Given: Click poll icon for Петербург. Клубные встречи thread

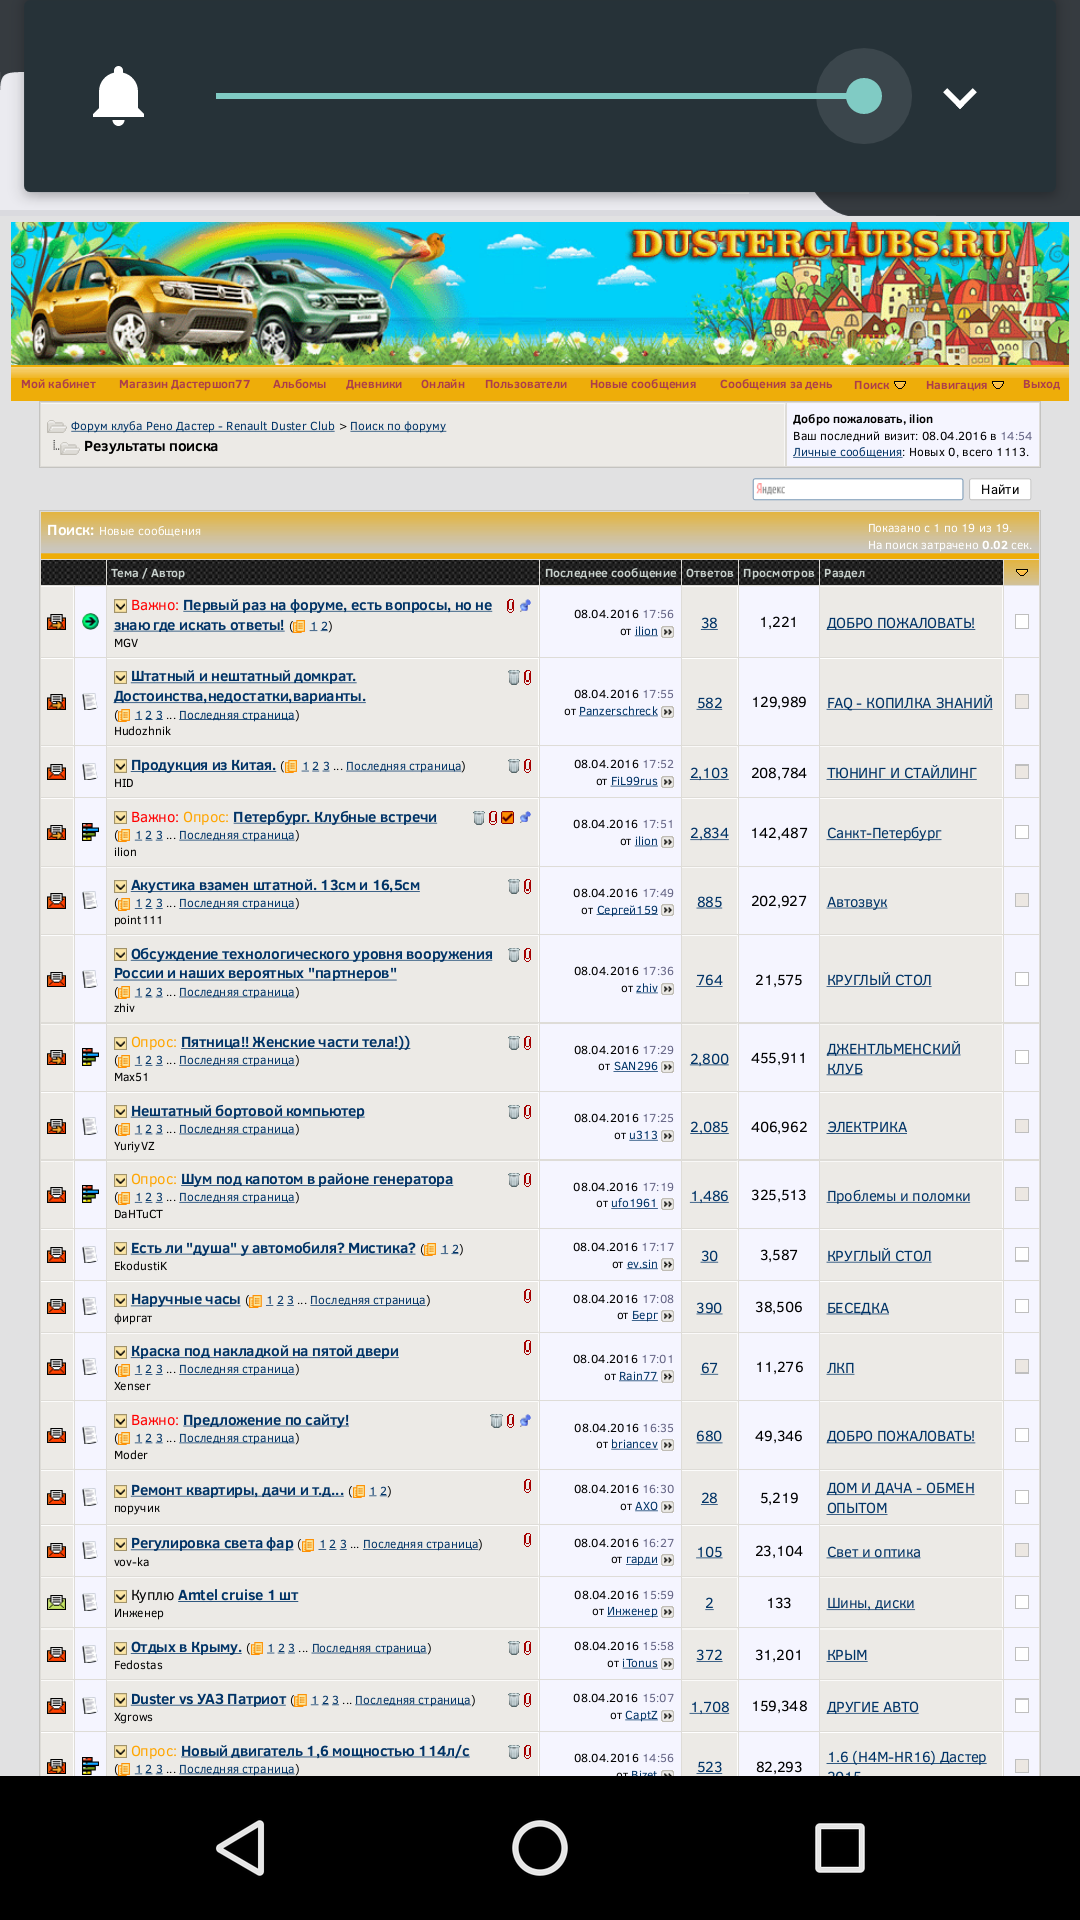Looking at the screenshot, I should coord(90,831).
